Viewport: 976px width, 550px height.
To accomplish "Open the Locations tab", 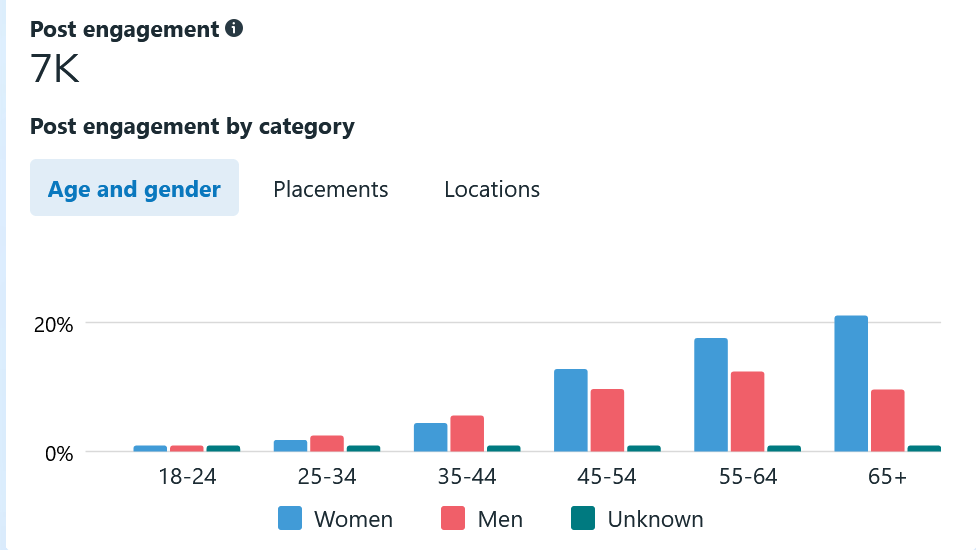I will 492,189.
